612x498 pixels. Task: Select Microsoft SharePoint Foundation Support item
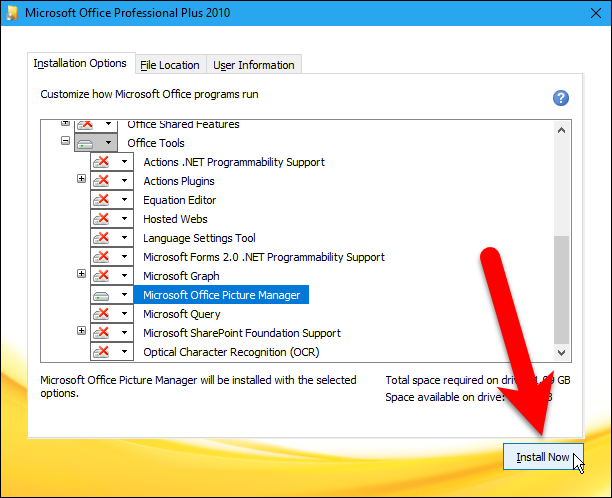click(x=242, y=333)
